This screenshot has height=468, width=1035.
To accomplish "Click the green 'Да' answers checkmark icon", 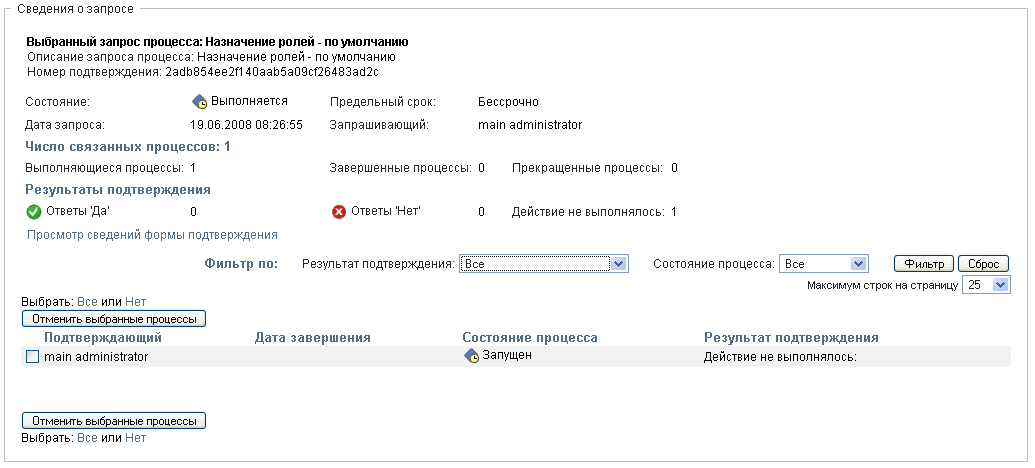I will (33, 211).
